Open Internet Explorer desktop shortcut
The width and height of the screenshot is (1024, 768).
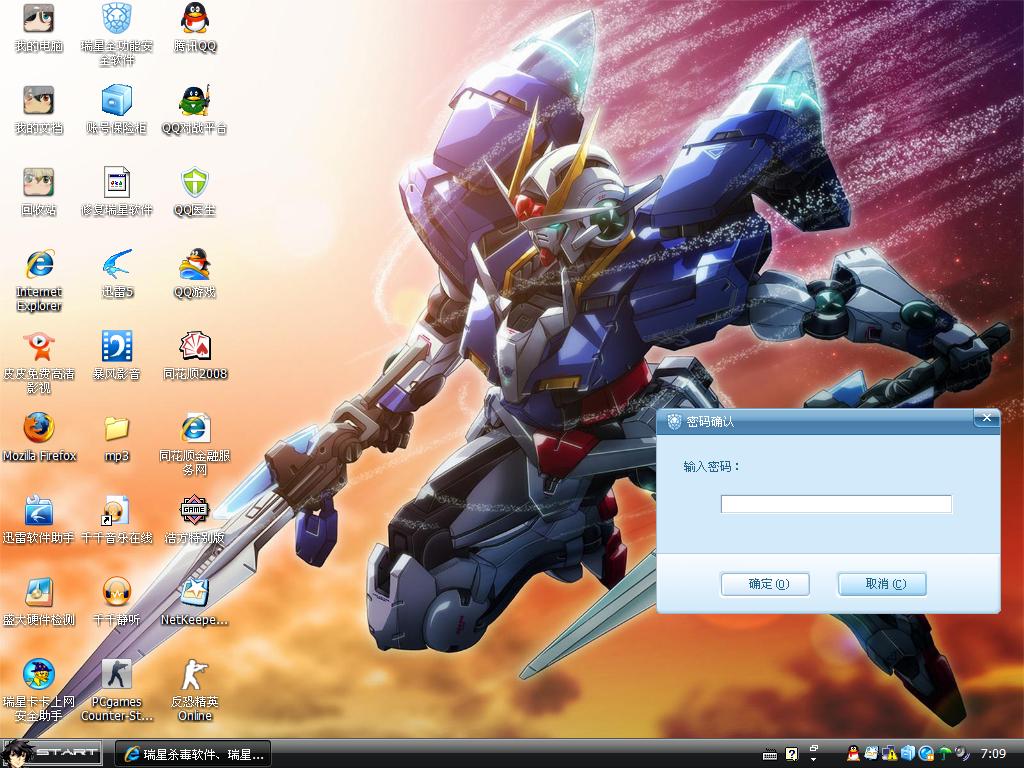pyautogui.click(x=39, y=265)
